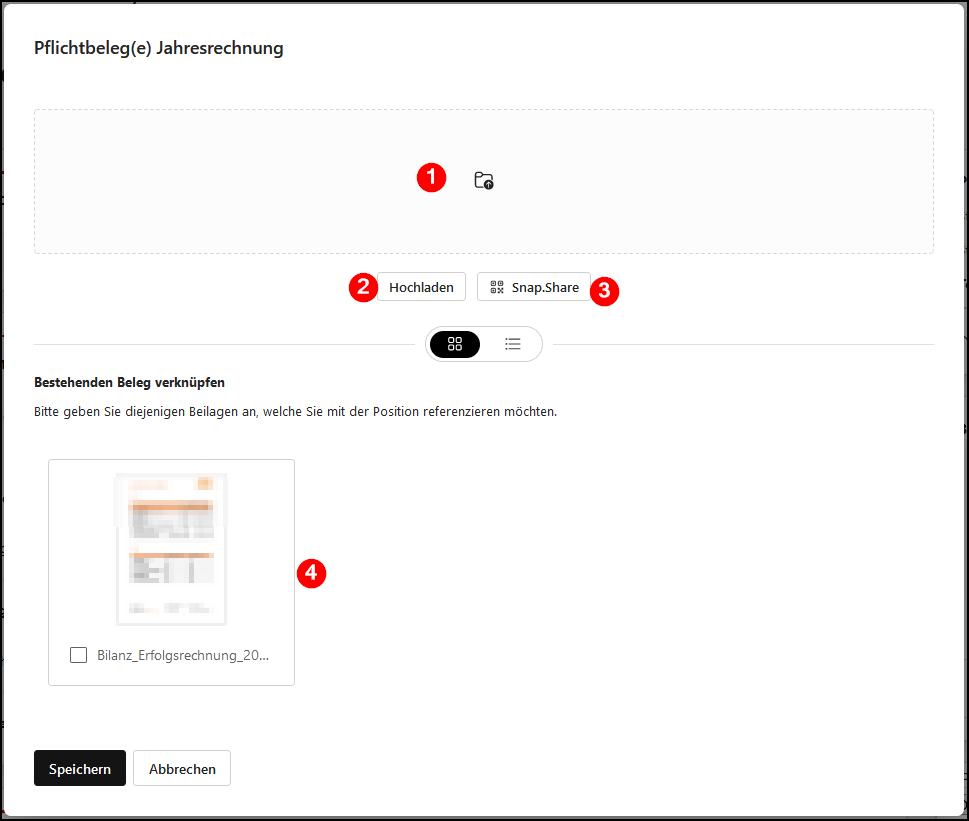Click red annotation marker number 3
The image size is (969, 821).
click(x=605, y=291)
